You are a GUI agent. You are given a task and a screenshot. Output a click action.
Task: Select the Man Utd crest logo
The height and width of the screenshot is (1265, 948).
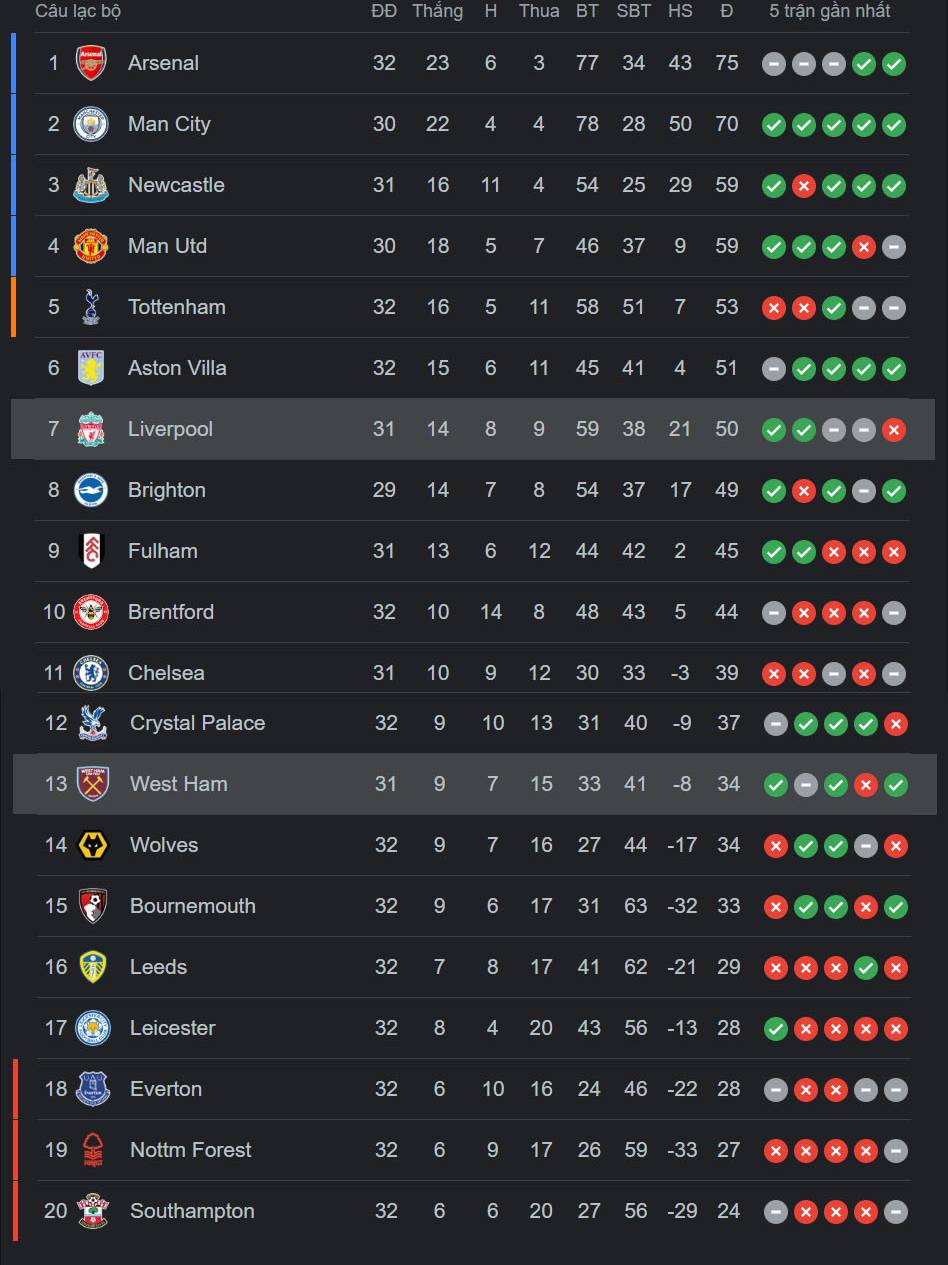click(x=91, y=246)
